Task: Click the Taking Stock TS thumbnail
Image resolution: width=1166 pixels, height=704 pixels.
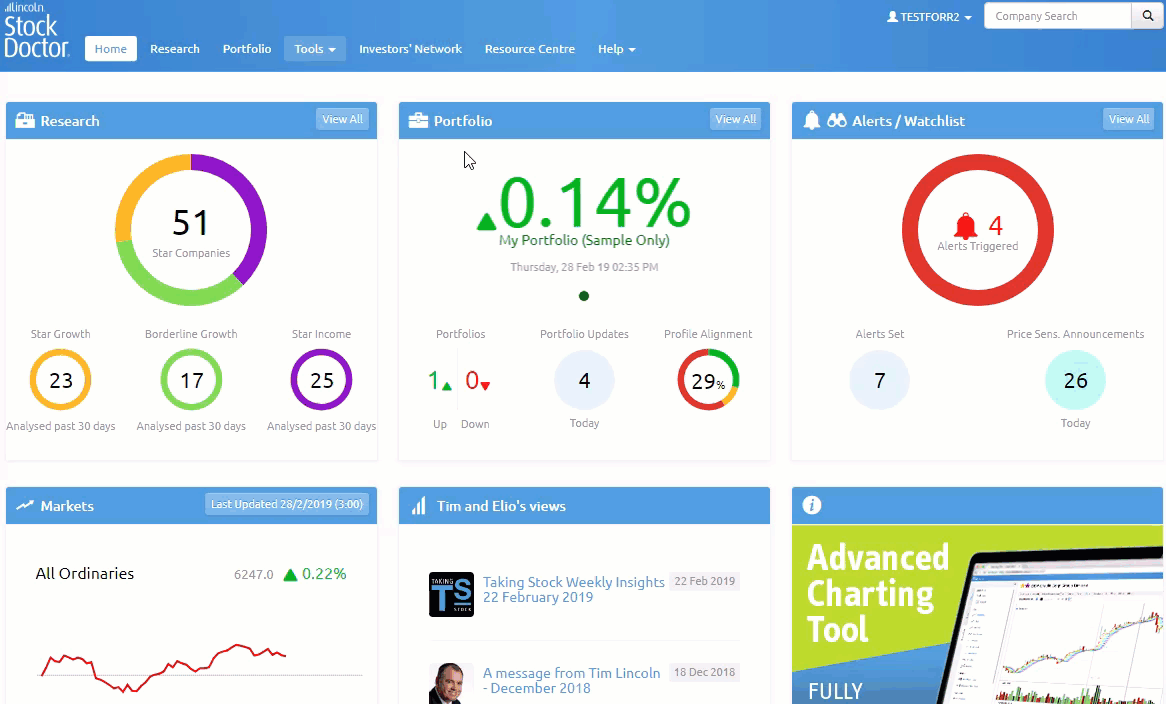Action: point(451,594)
